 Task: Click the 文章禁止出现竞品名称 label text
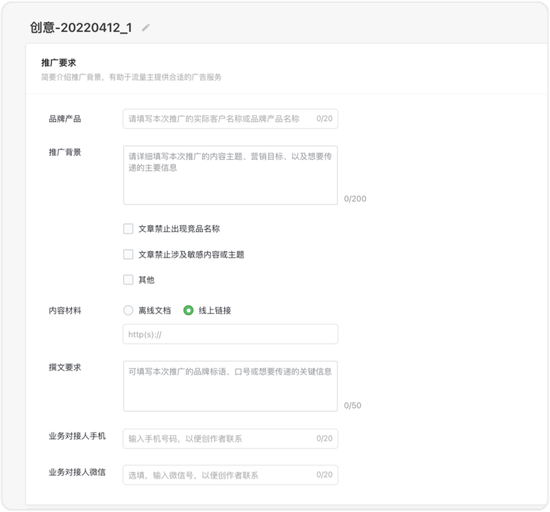pyautogui.click(x=179, y=229)
